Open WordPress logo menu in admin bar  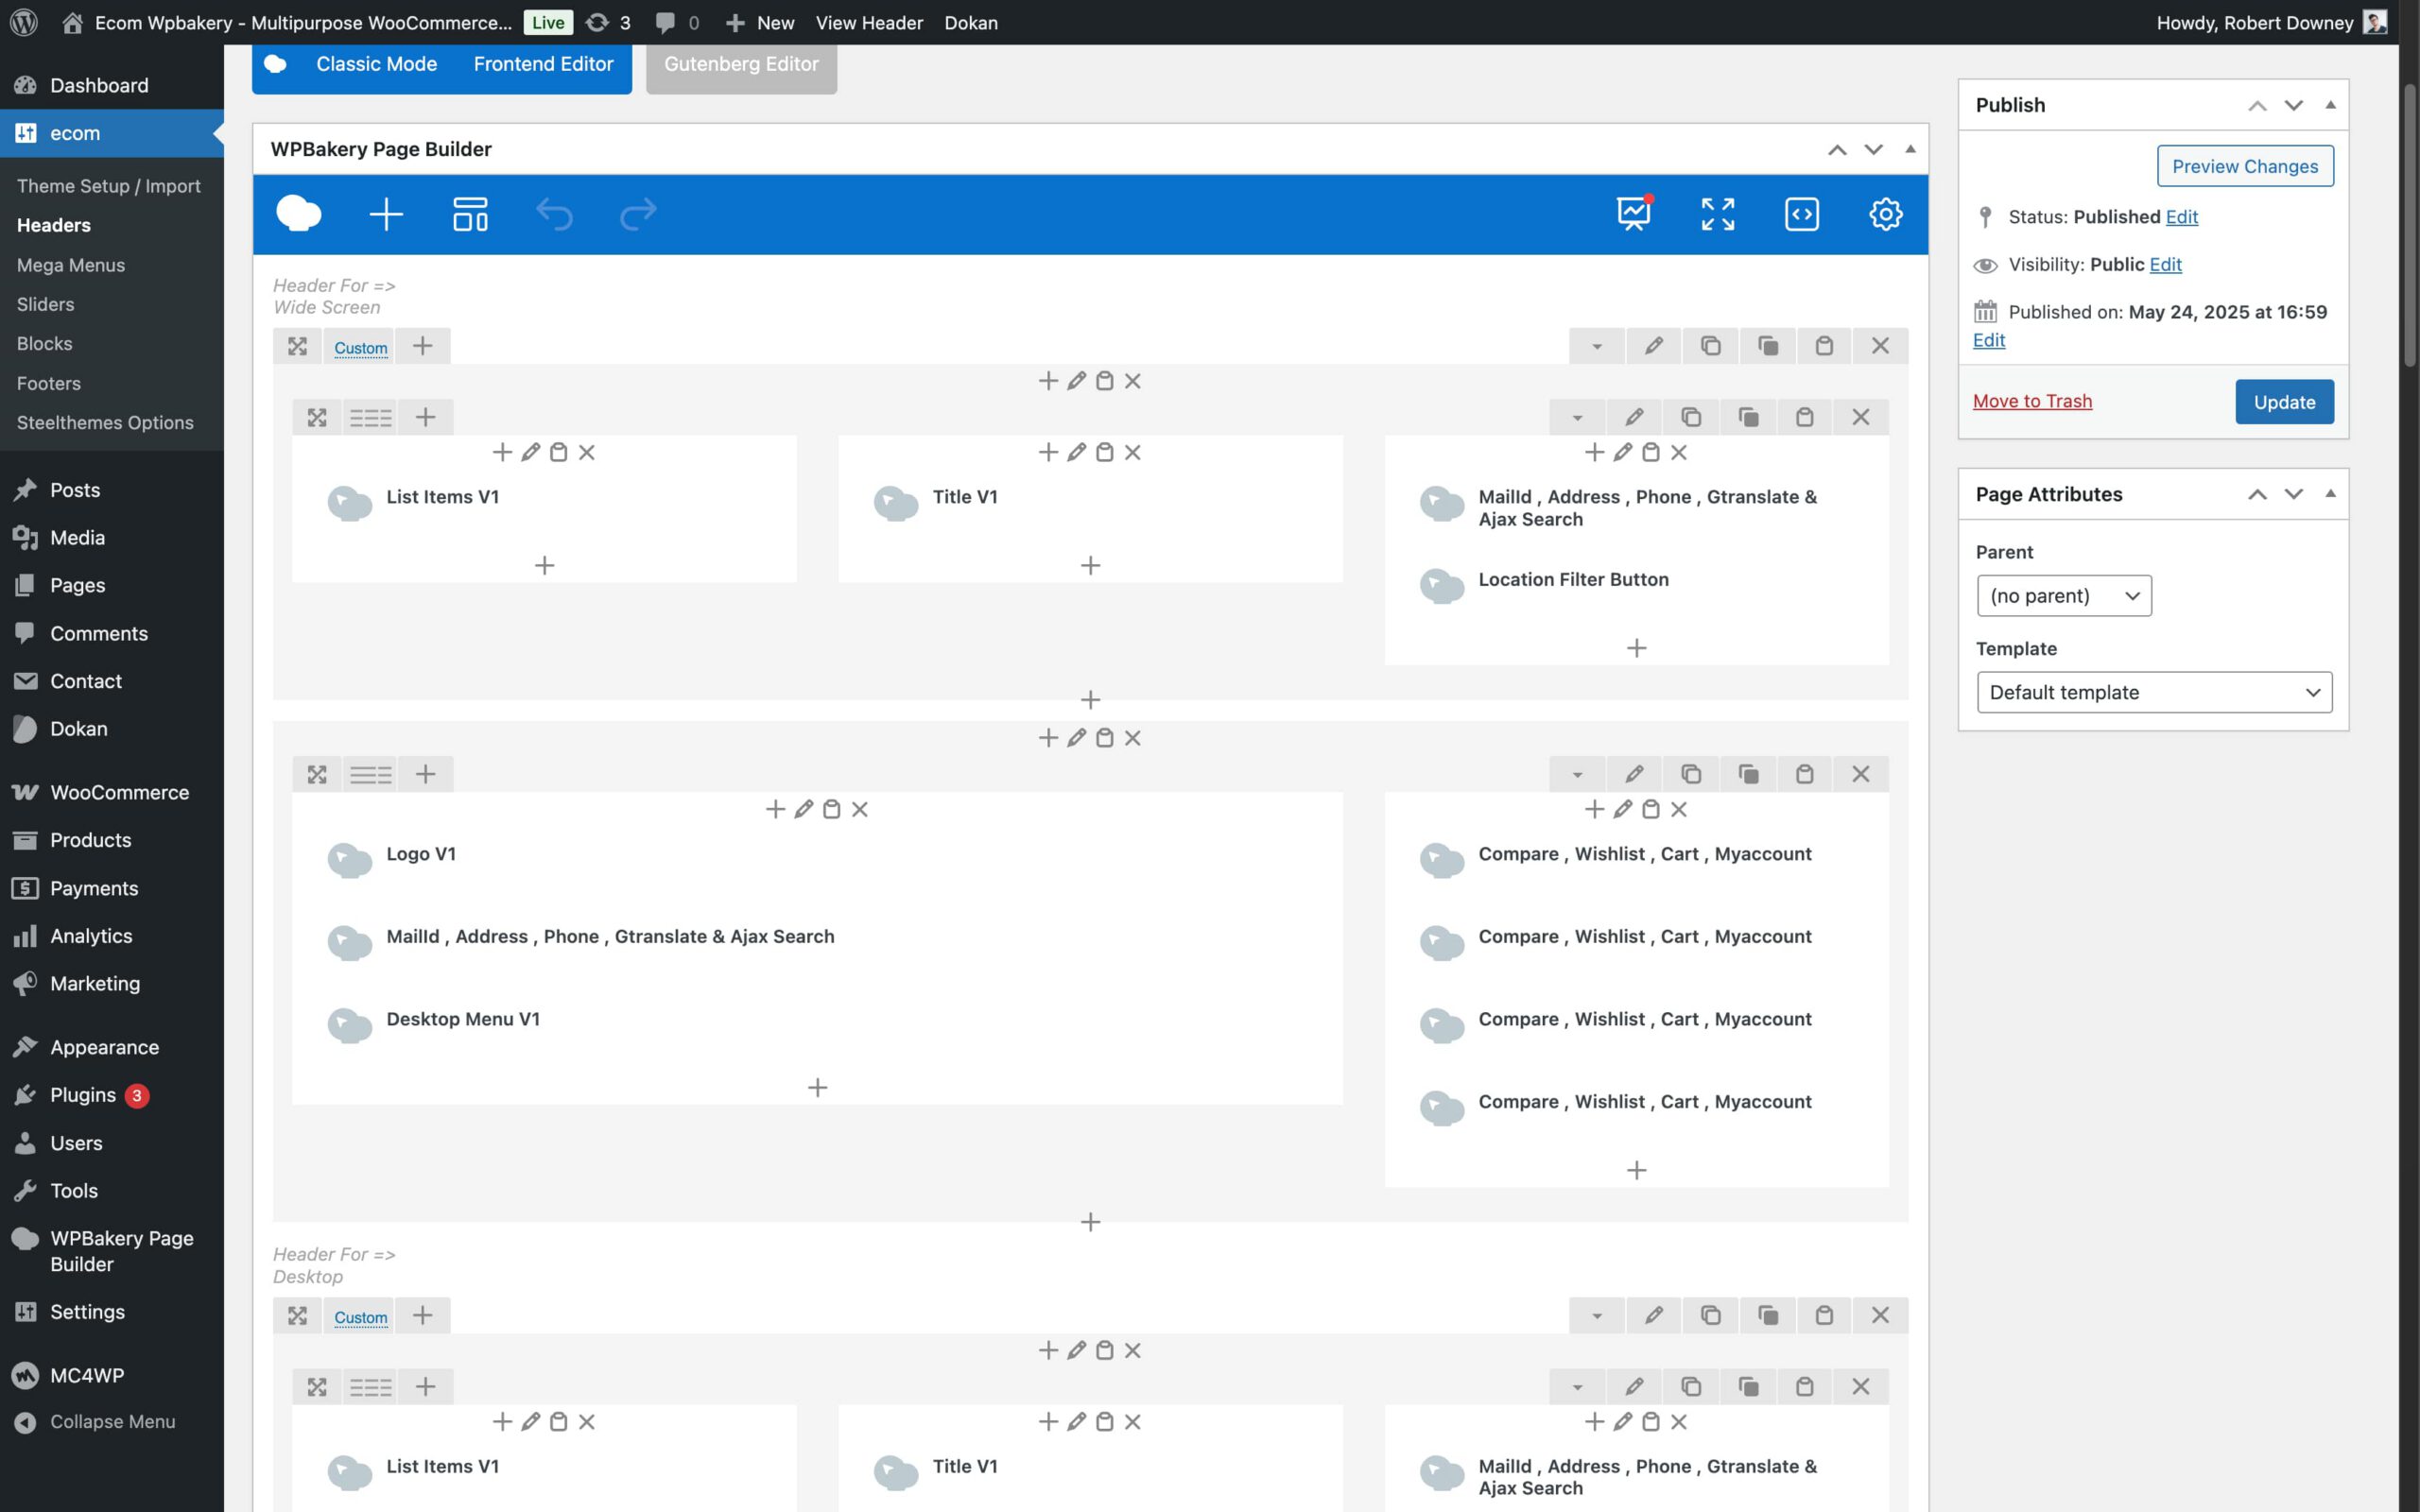pyautogui.click(x=24, y=22)
